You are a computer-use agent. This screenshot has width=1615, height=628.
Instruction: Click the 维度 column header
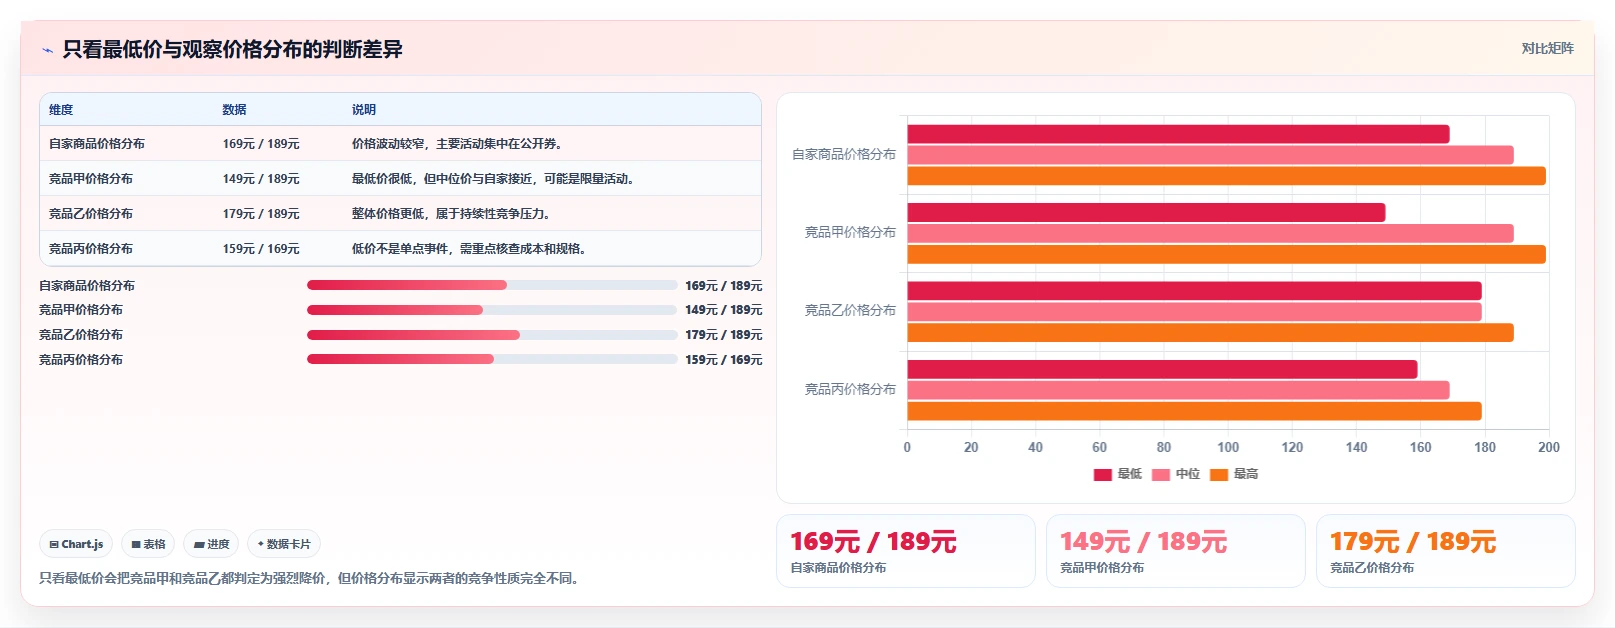click(x=61, y=110)
